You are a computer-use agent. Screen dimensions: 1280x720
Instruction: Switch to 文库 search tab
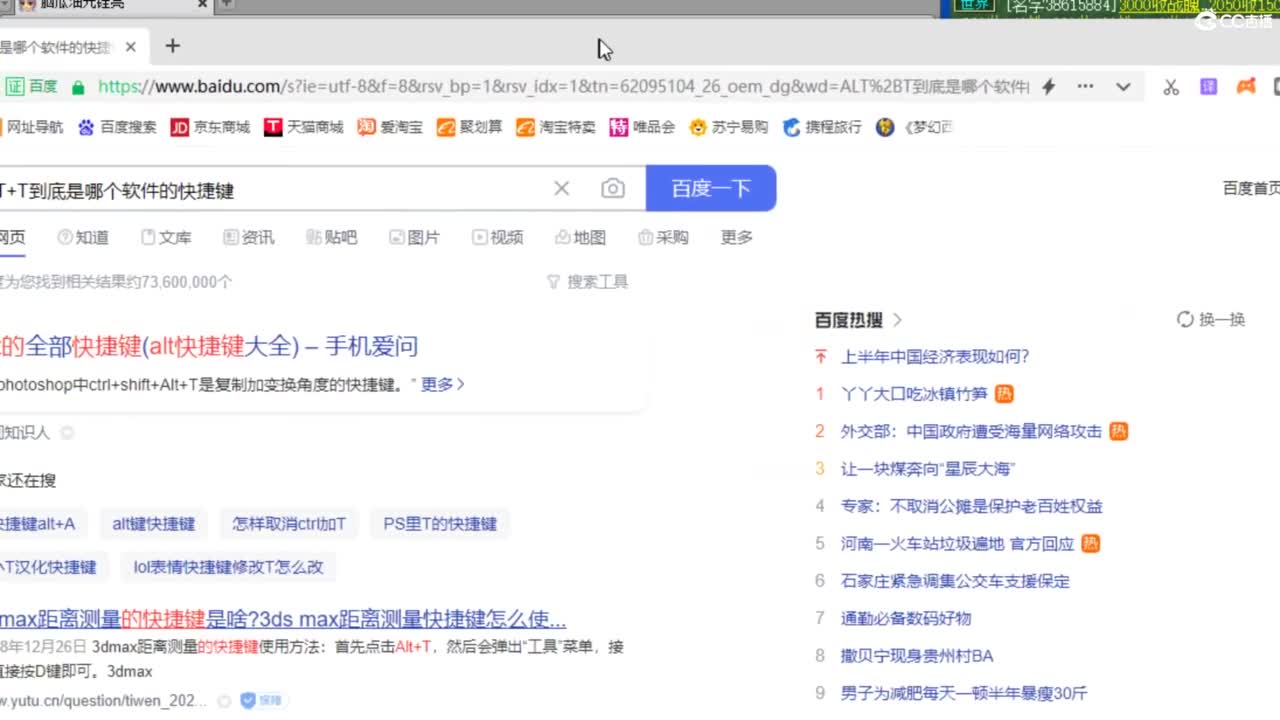[166, 237]
